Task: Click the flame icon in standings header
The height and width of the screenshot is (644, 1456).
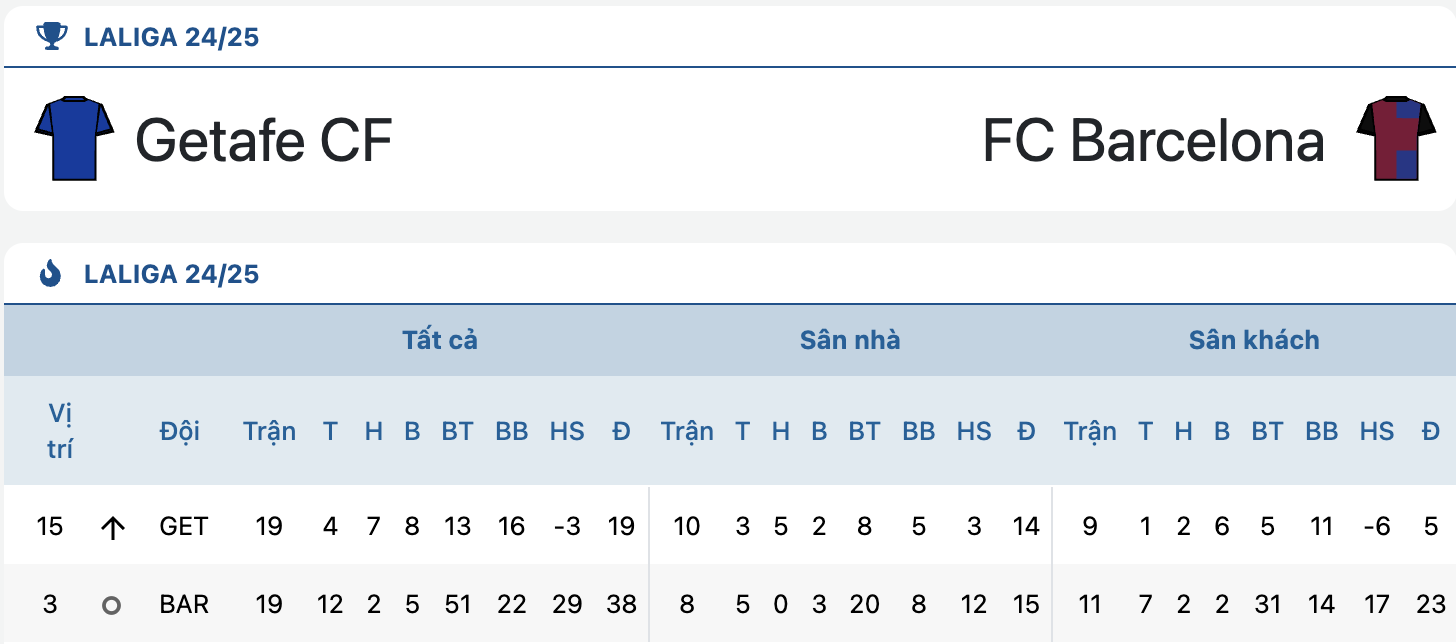Action: (50, 273)
